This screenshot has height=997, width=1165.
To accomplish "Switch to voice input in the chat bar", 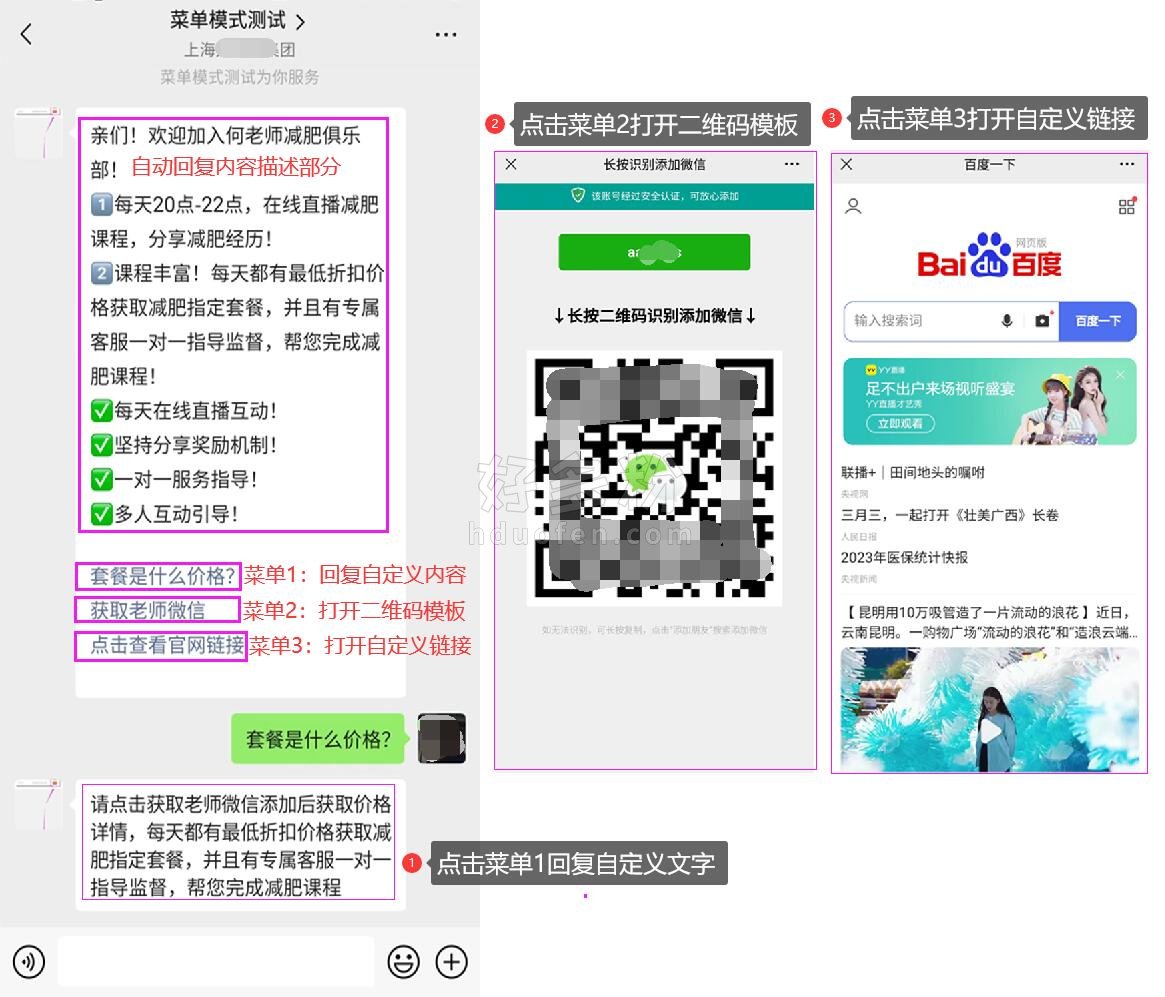I will click(29, 961).
